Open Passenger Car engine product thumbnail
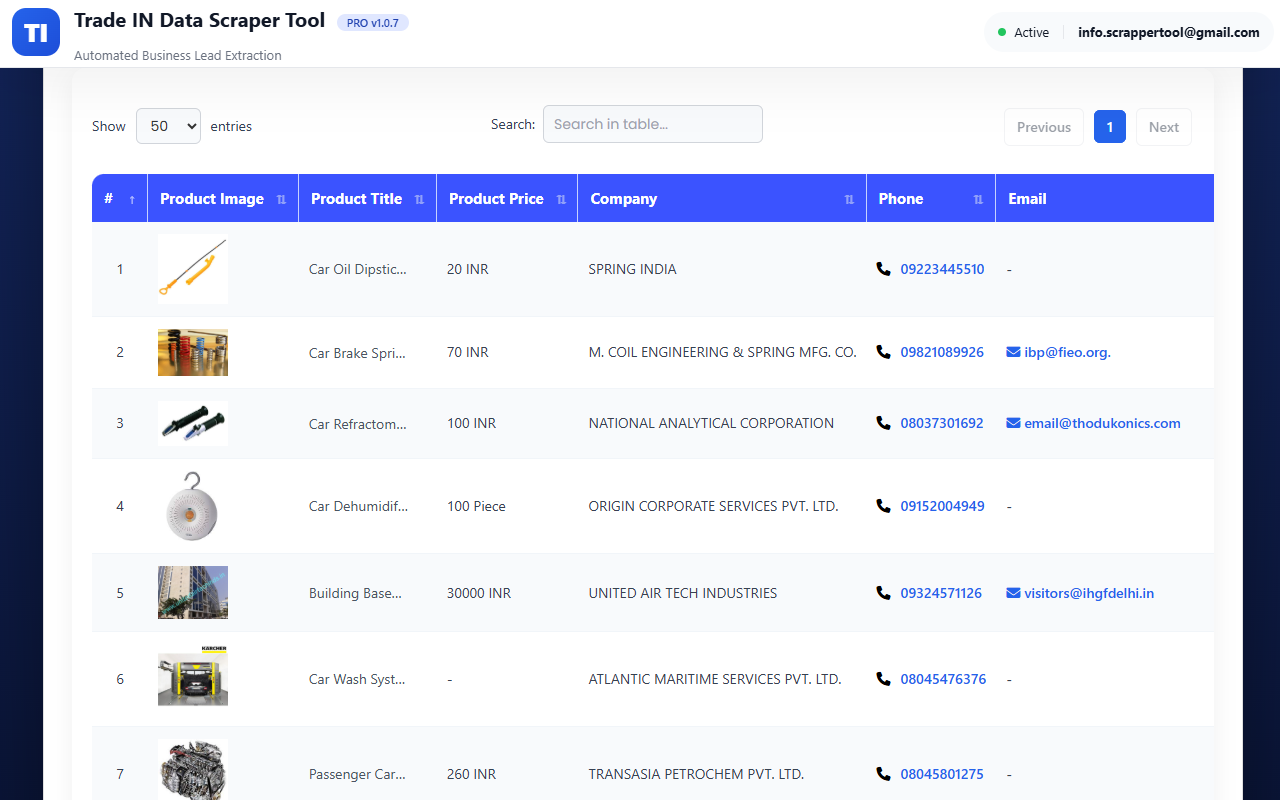Screen dimensions: 1280x800 193,770
